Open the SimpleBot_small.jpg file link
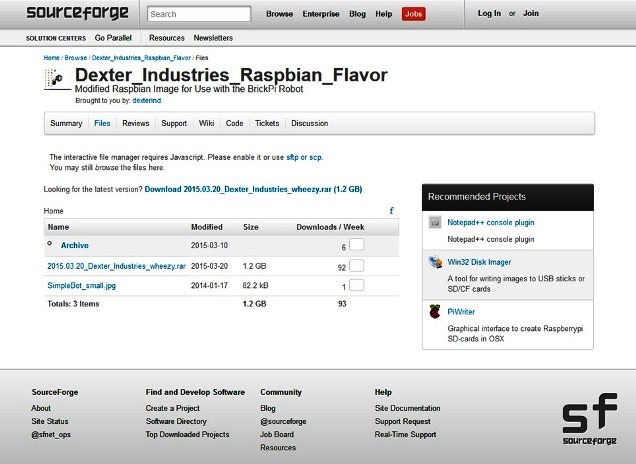636x464 pixels. click(x=82, y=286)
